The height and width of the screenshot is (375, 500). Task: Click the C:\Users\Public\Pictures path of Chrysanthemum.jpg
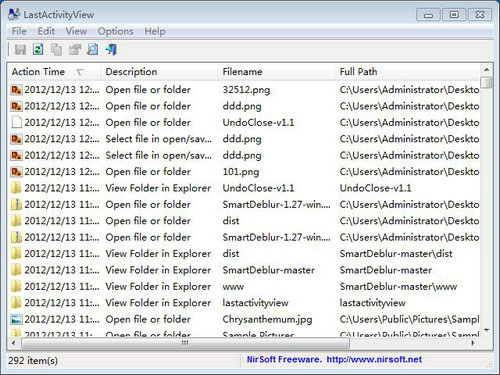click(409, 319)
